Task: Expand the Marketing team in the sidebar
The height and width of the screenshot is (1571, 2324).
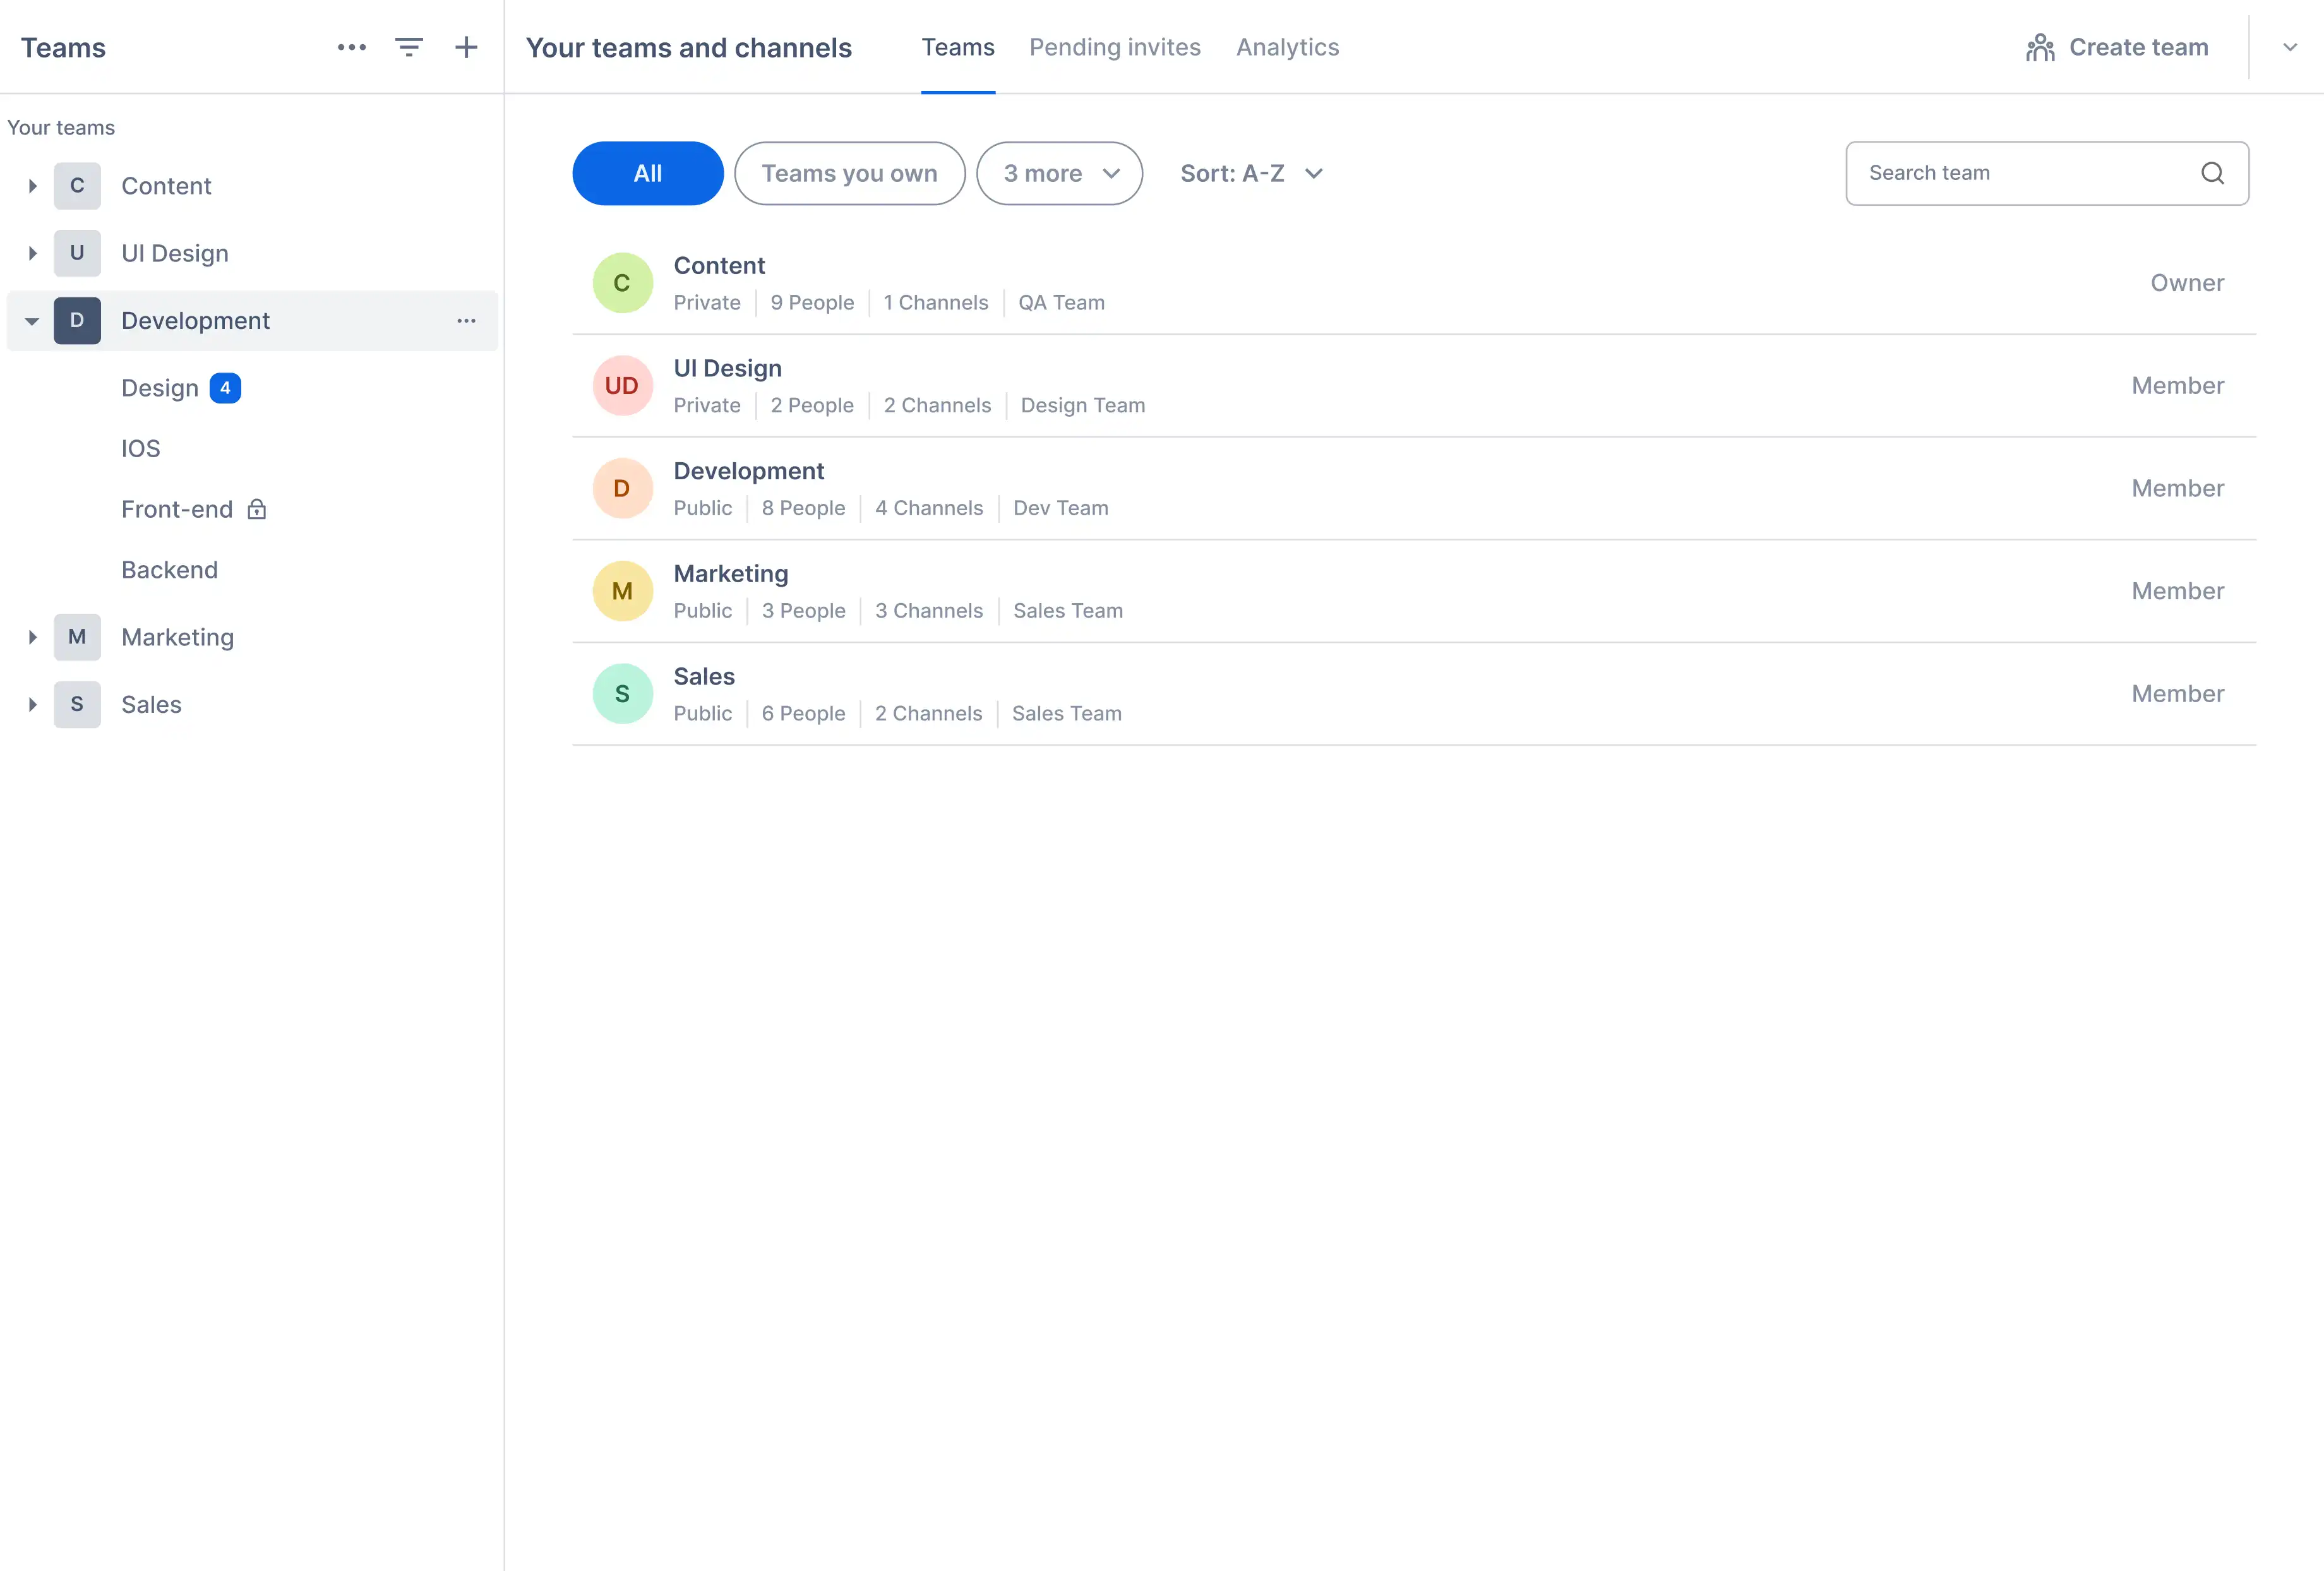Action: 32,637
